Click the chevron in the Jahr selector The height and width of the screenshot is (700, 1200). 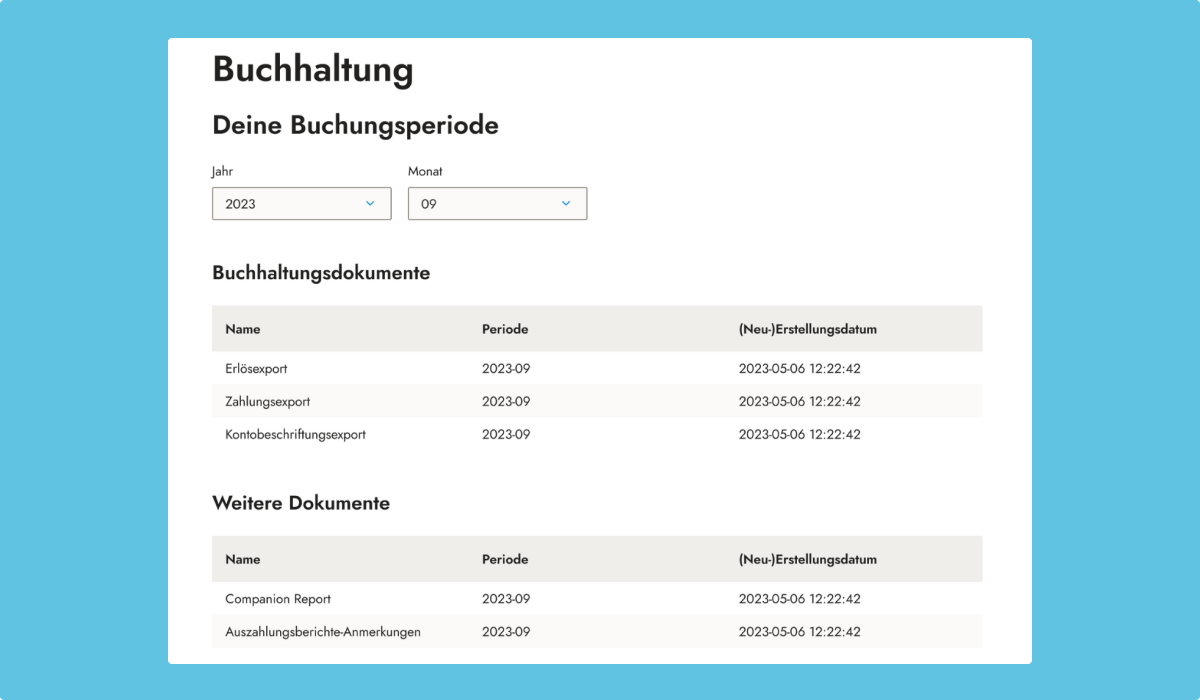coord(370,203)
